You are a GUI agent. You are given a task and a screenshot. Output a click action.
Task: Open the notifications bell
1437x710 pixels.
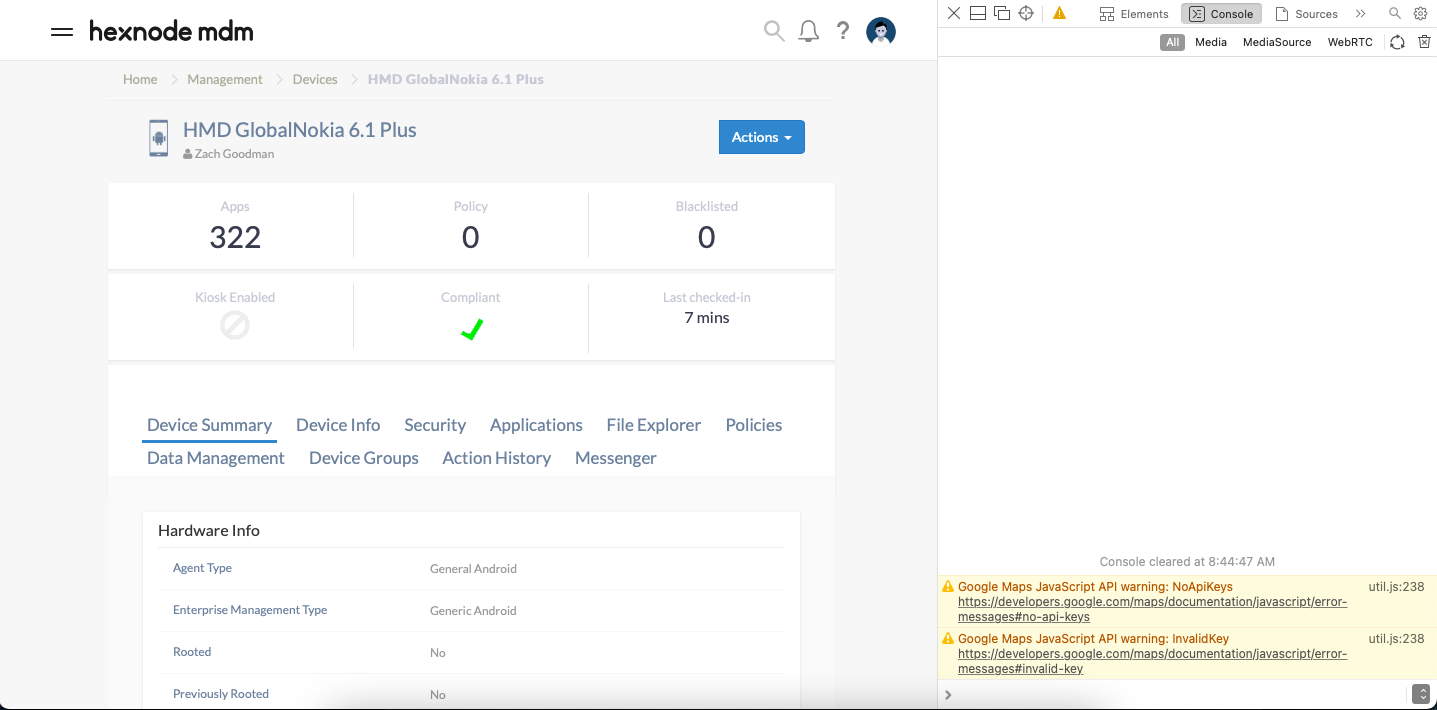coord(809,31)
